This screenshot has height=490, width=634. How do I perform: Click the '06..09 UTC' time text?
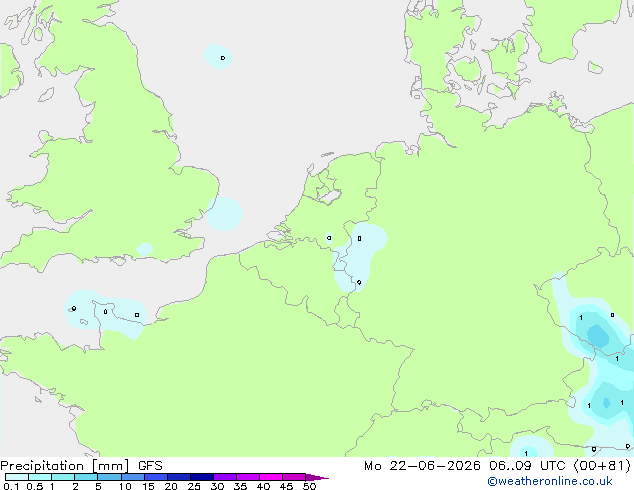point(527,466)
